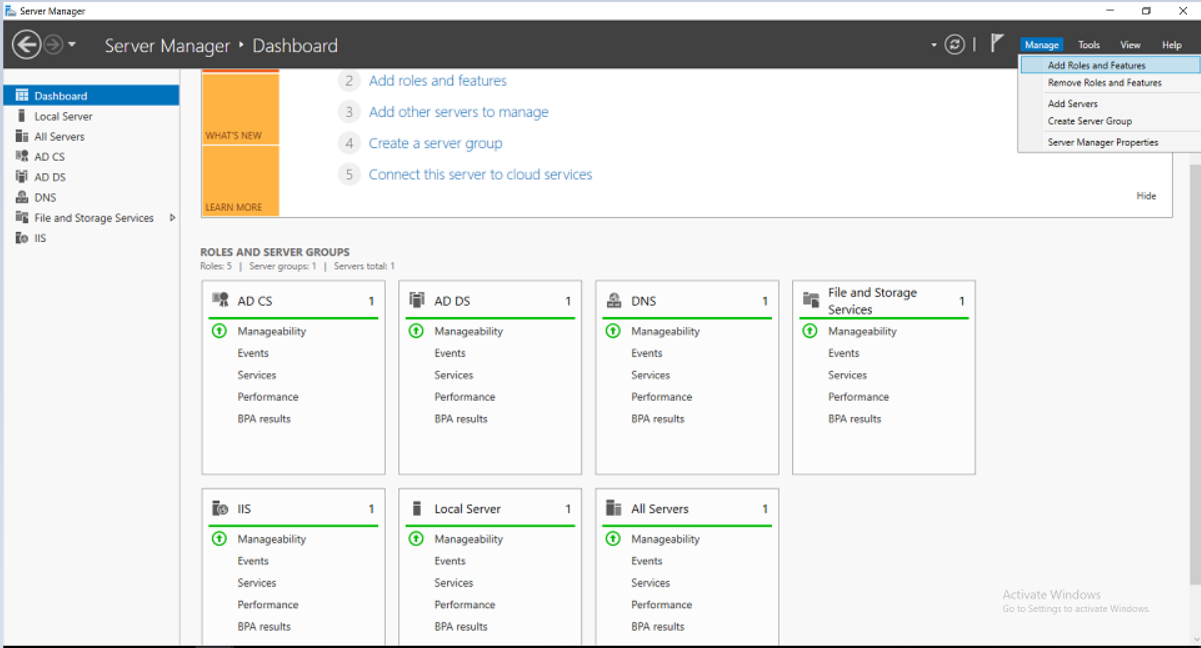Click Local Server Manageability status icon
Image resolution: width=1201 pixels, height=648 pixels.
416,539
